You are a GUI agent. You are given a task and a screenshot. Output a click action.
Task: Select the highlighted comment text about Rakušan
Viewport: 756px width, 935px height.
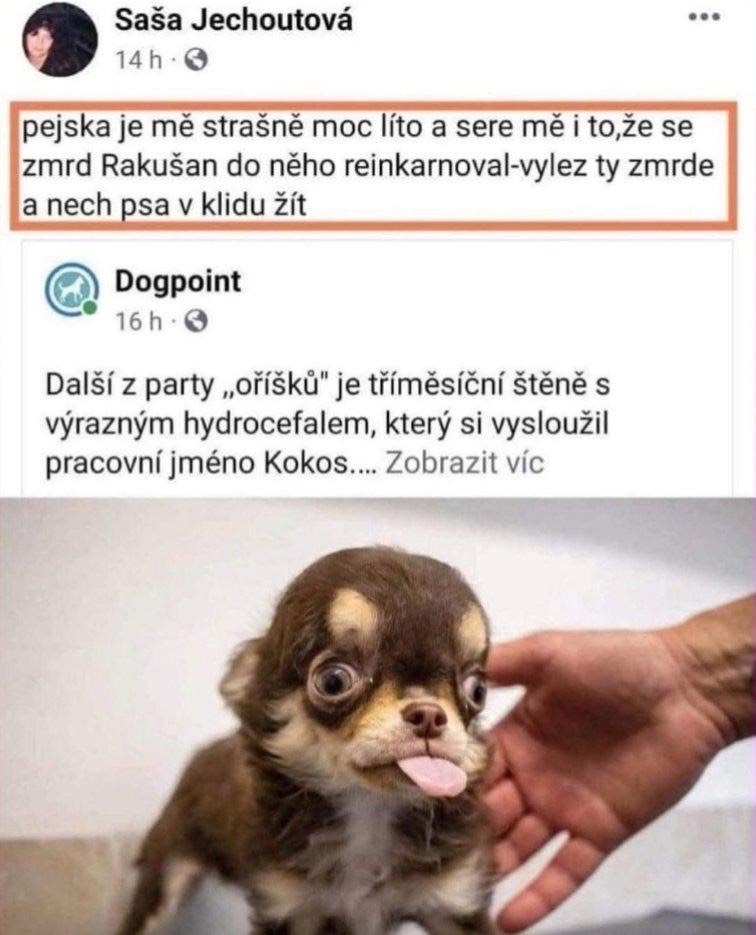click(368, 166)
